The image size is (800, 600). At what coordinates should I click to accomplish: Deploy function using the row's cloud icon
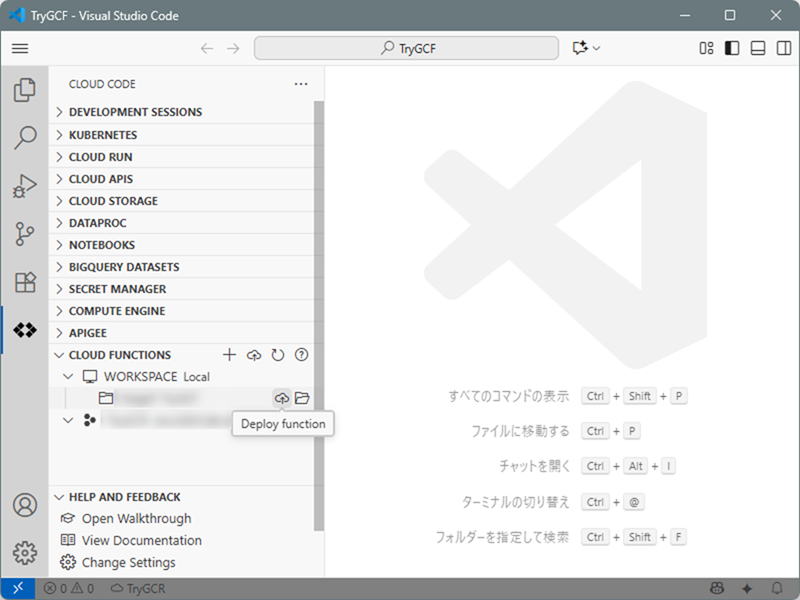282,398
